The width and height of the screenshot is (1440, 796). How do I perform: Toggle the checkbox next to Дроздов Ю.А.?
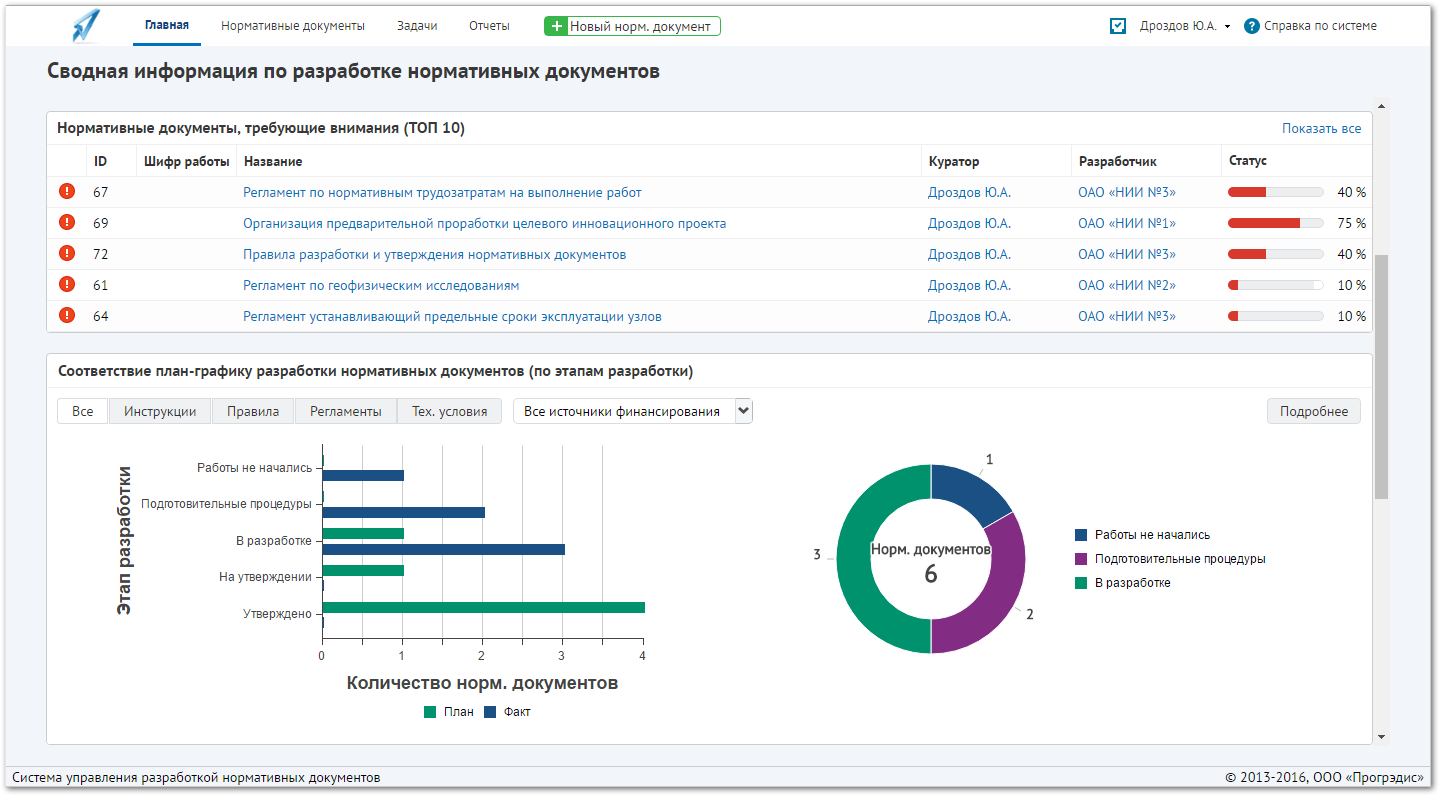coord(1118,26)
